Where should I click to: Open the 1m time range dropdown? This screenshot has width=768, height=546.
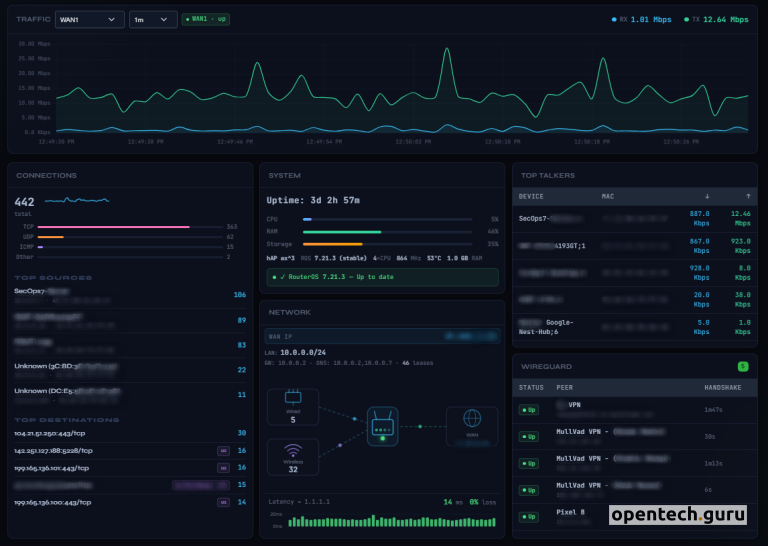[x=153, y=19]
